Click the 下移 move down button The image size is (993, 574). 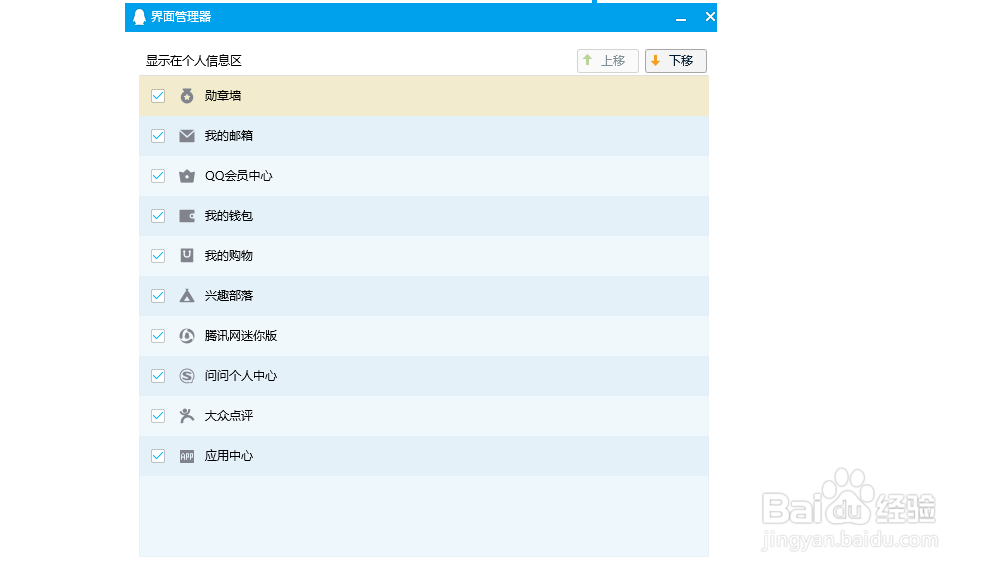pyautogui.click(x=676, y=61)
